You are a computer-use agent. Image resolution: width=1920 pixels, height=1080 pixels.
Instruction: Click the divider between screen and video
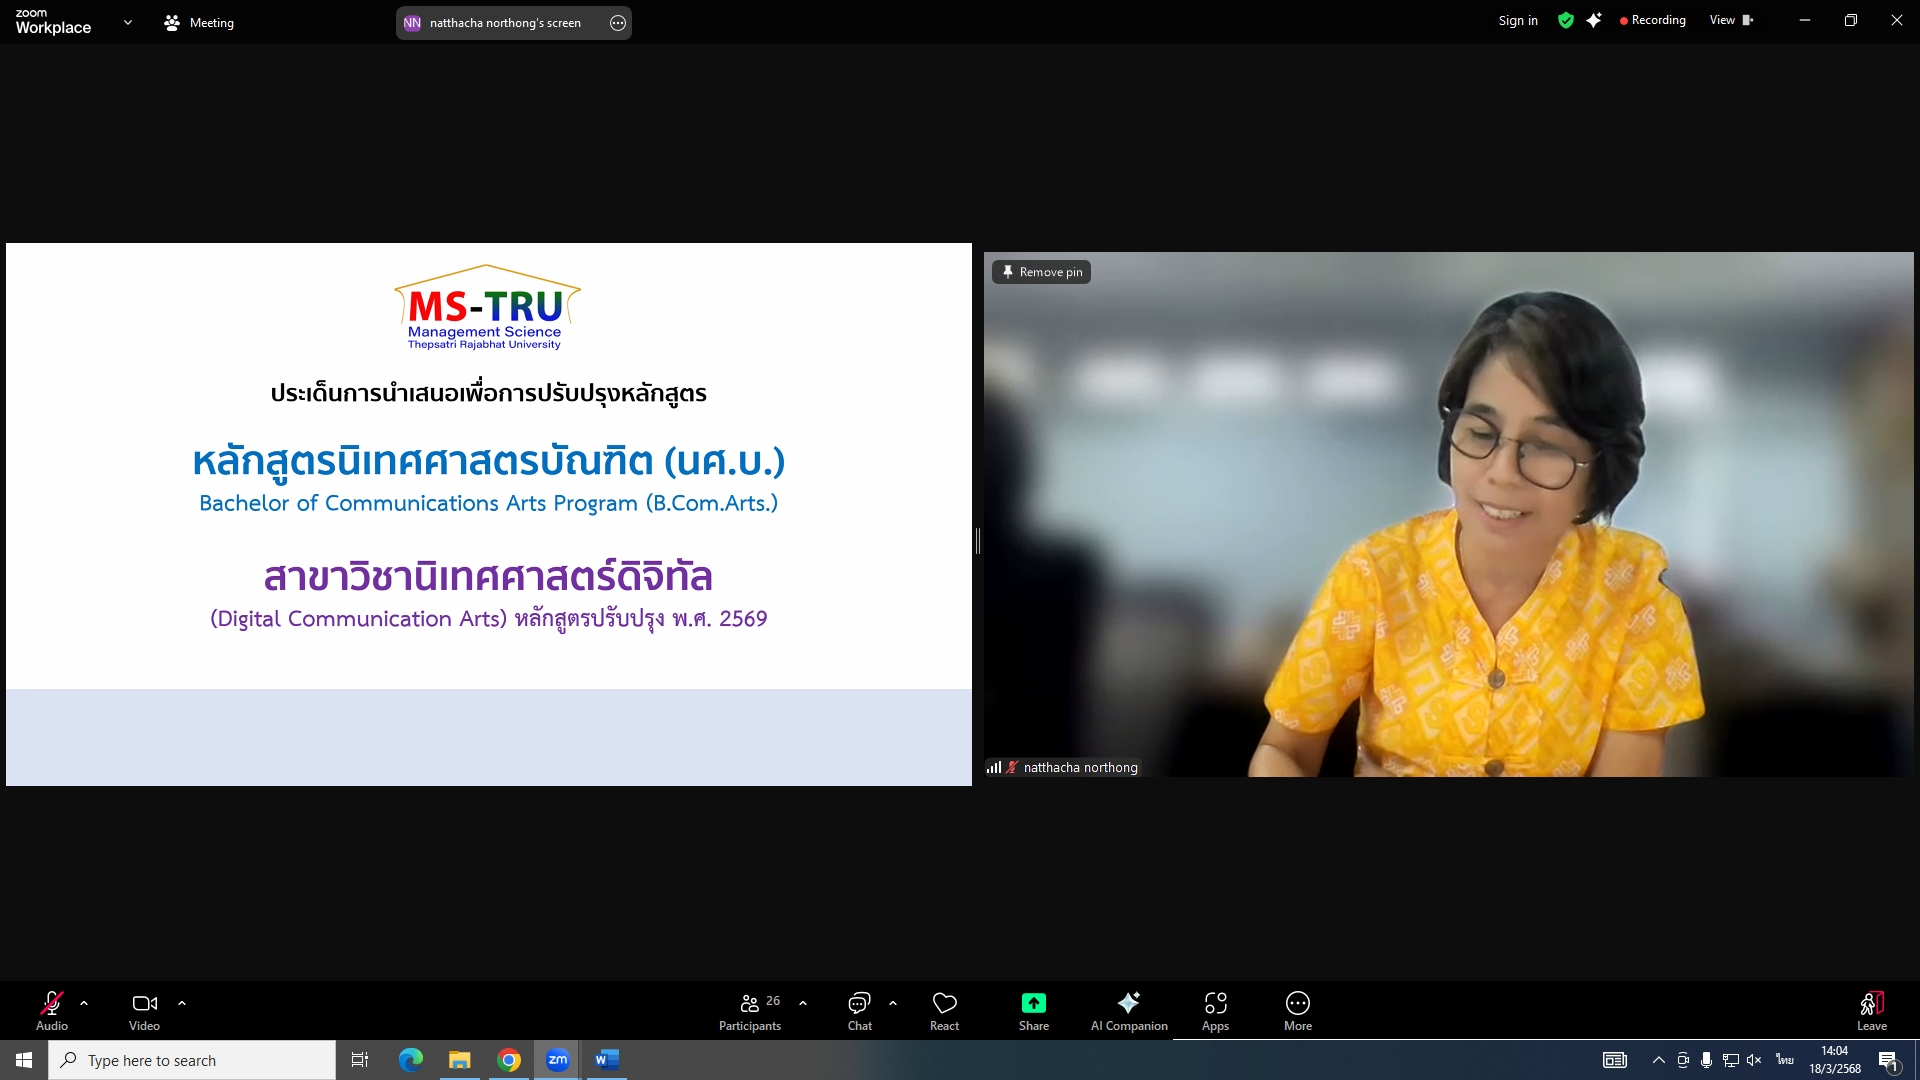pyautogui.click(x=977, y=541)
